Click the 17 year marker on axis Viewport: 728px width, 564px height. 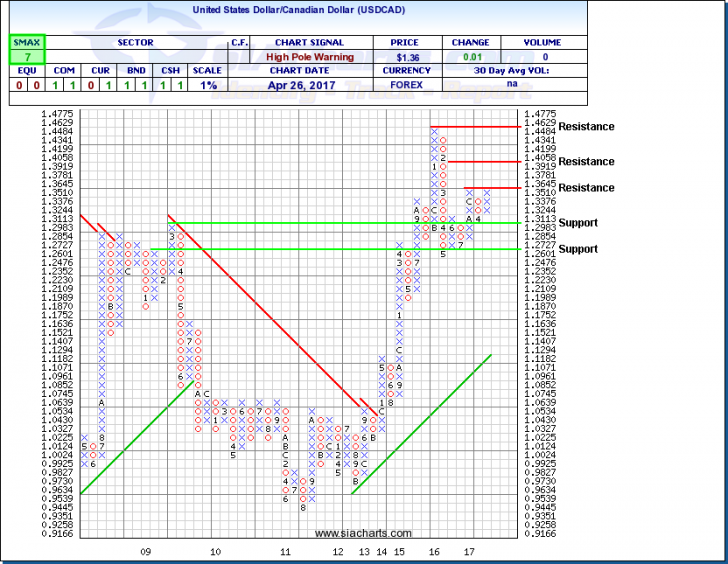point(468,551)
